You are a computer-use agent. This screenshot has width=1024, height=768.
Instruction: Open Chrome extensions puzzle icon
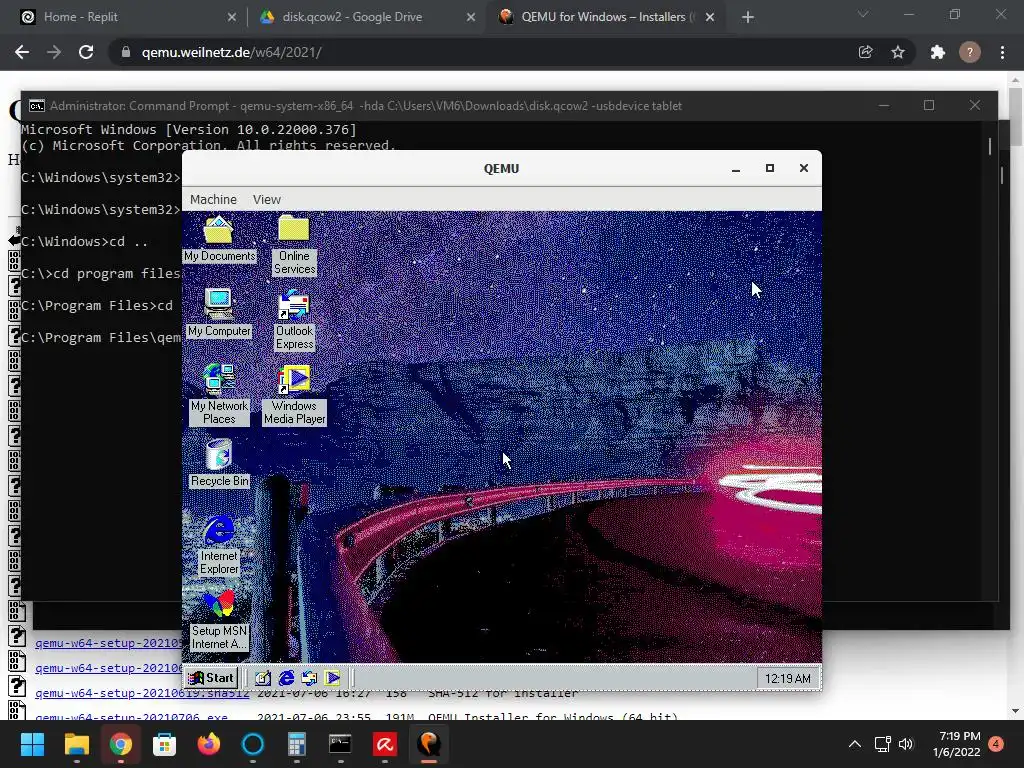[938, 52]
